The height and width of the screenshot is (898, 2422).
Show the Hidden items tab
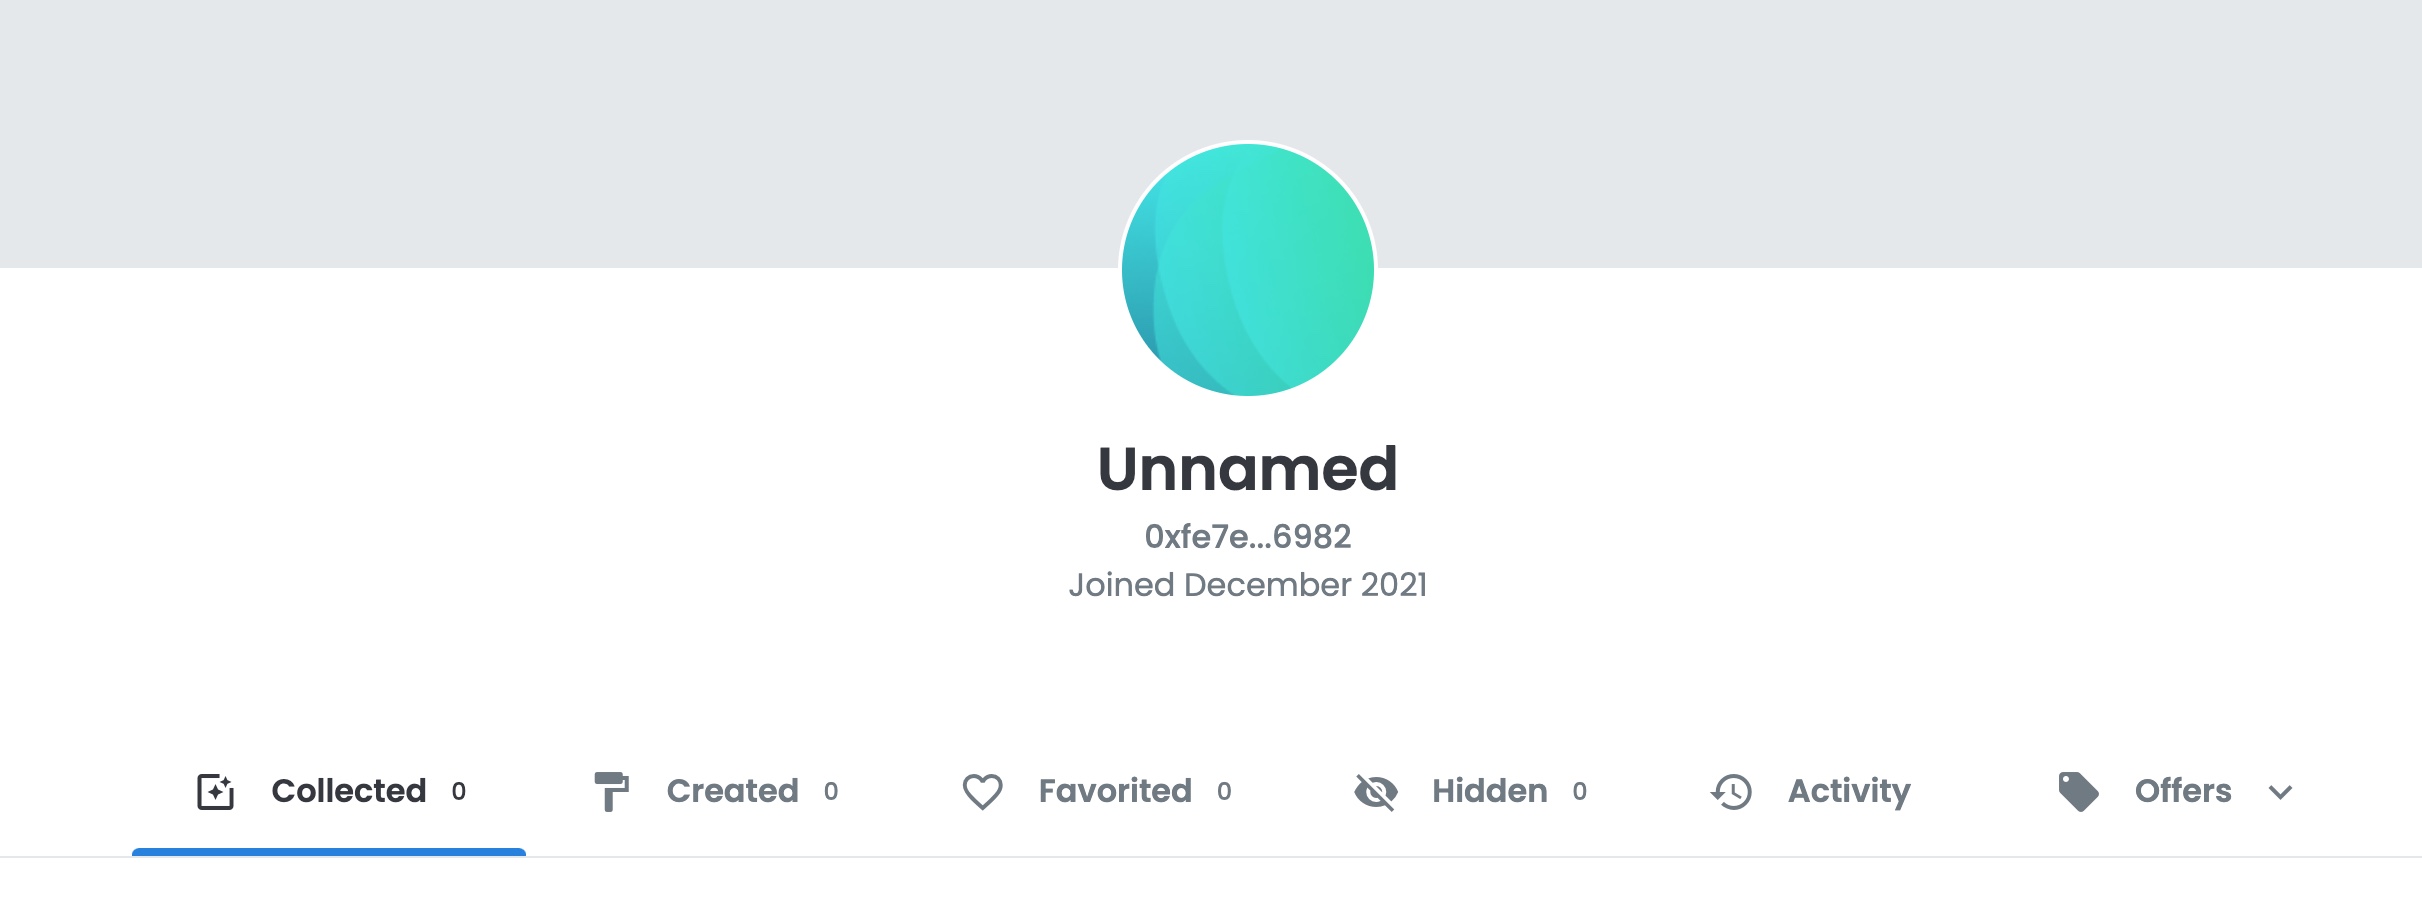tap(1489, 791)
